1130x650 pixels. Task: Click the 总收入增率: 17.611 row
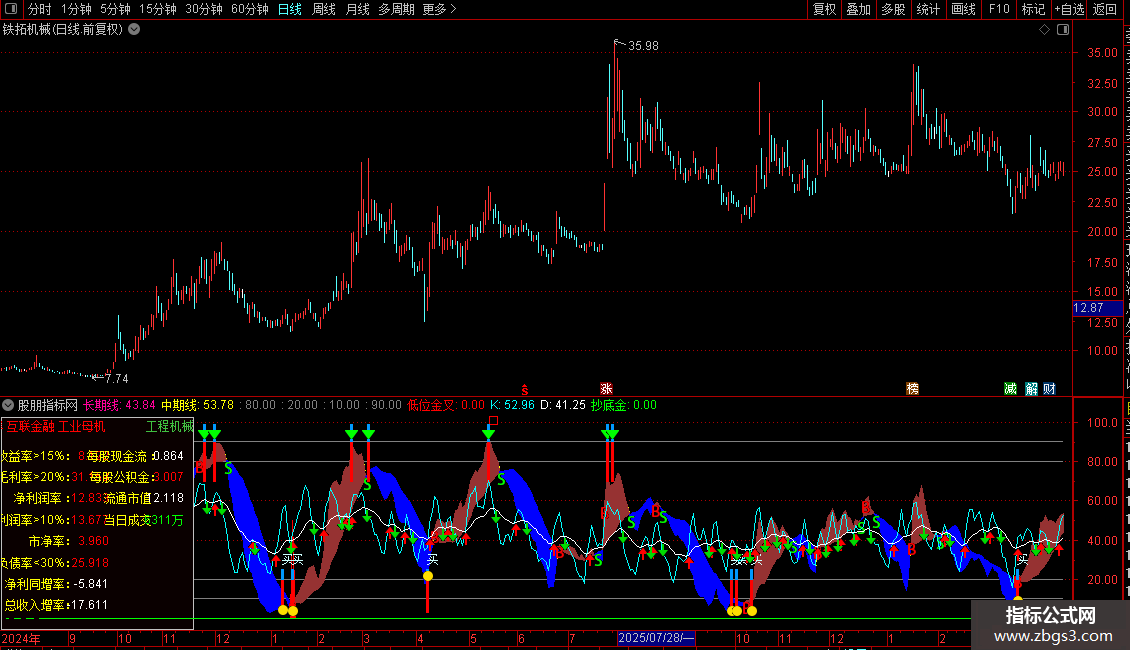tap(56, 605)
